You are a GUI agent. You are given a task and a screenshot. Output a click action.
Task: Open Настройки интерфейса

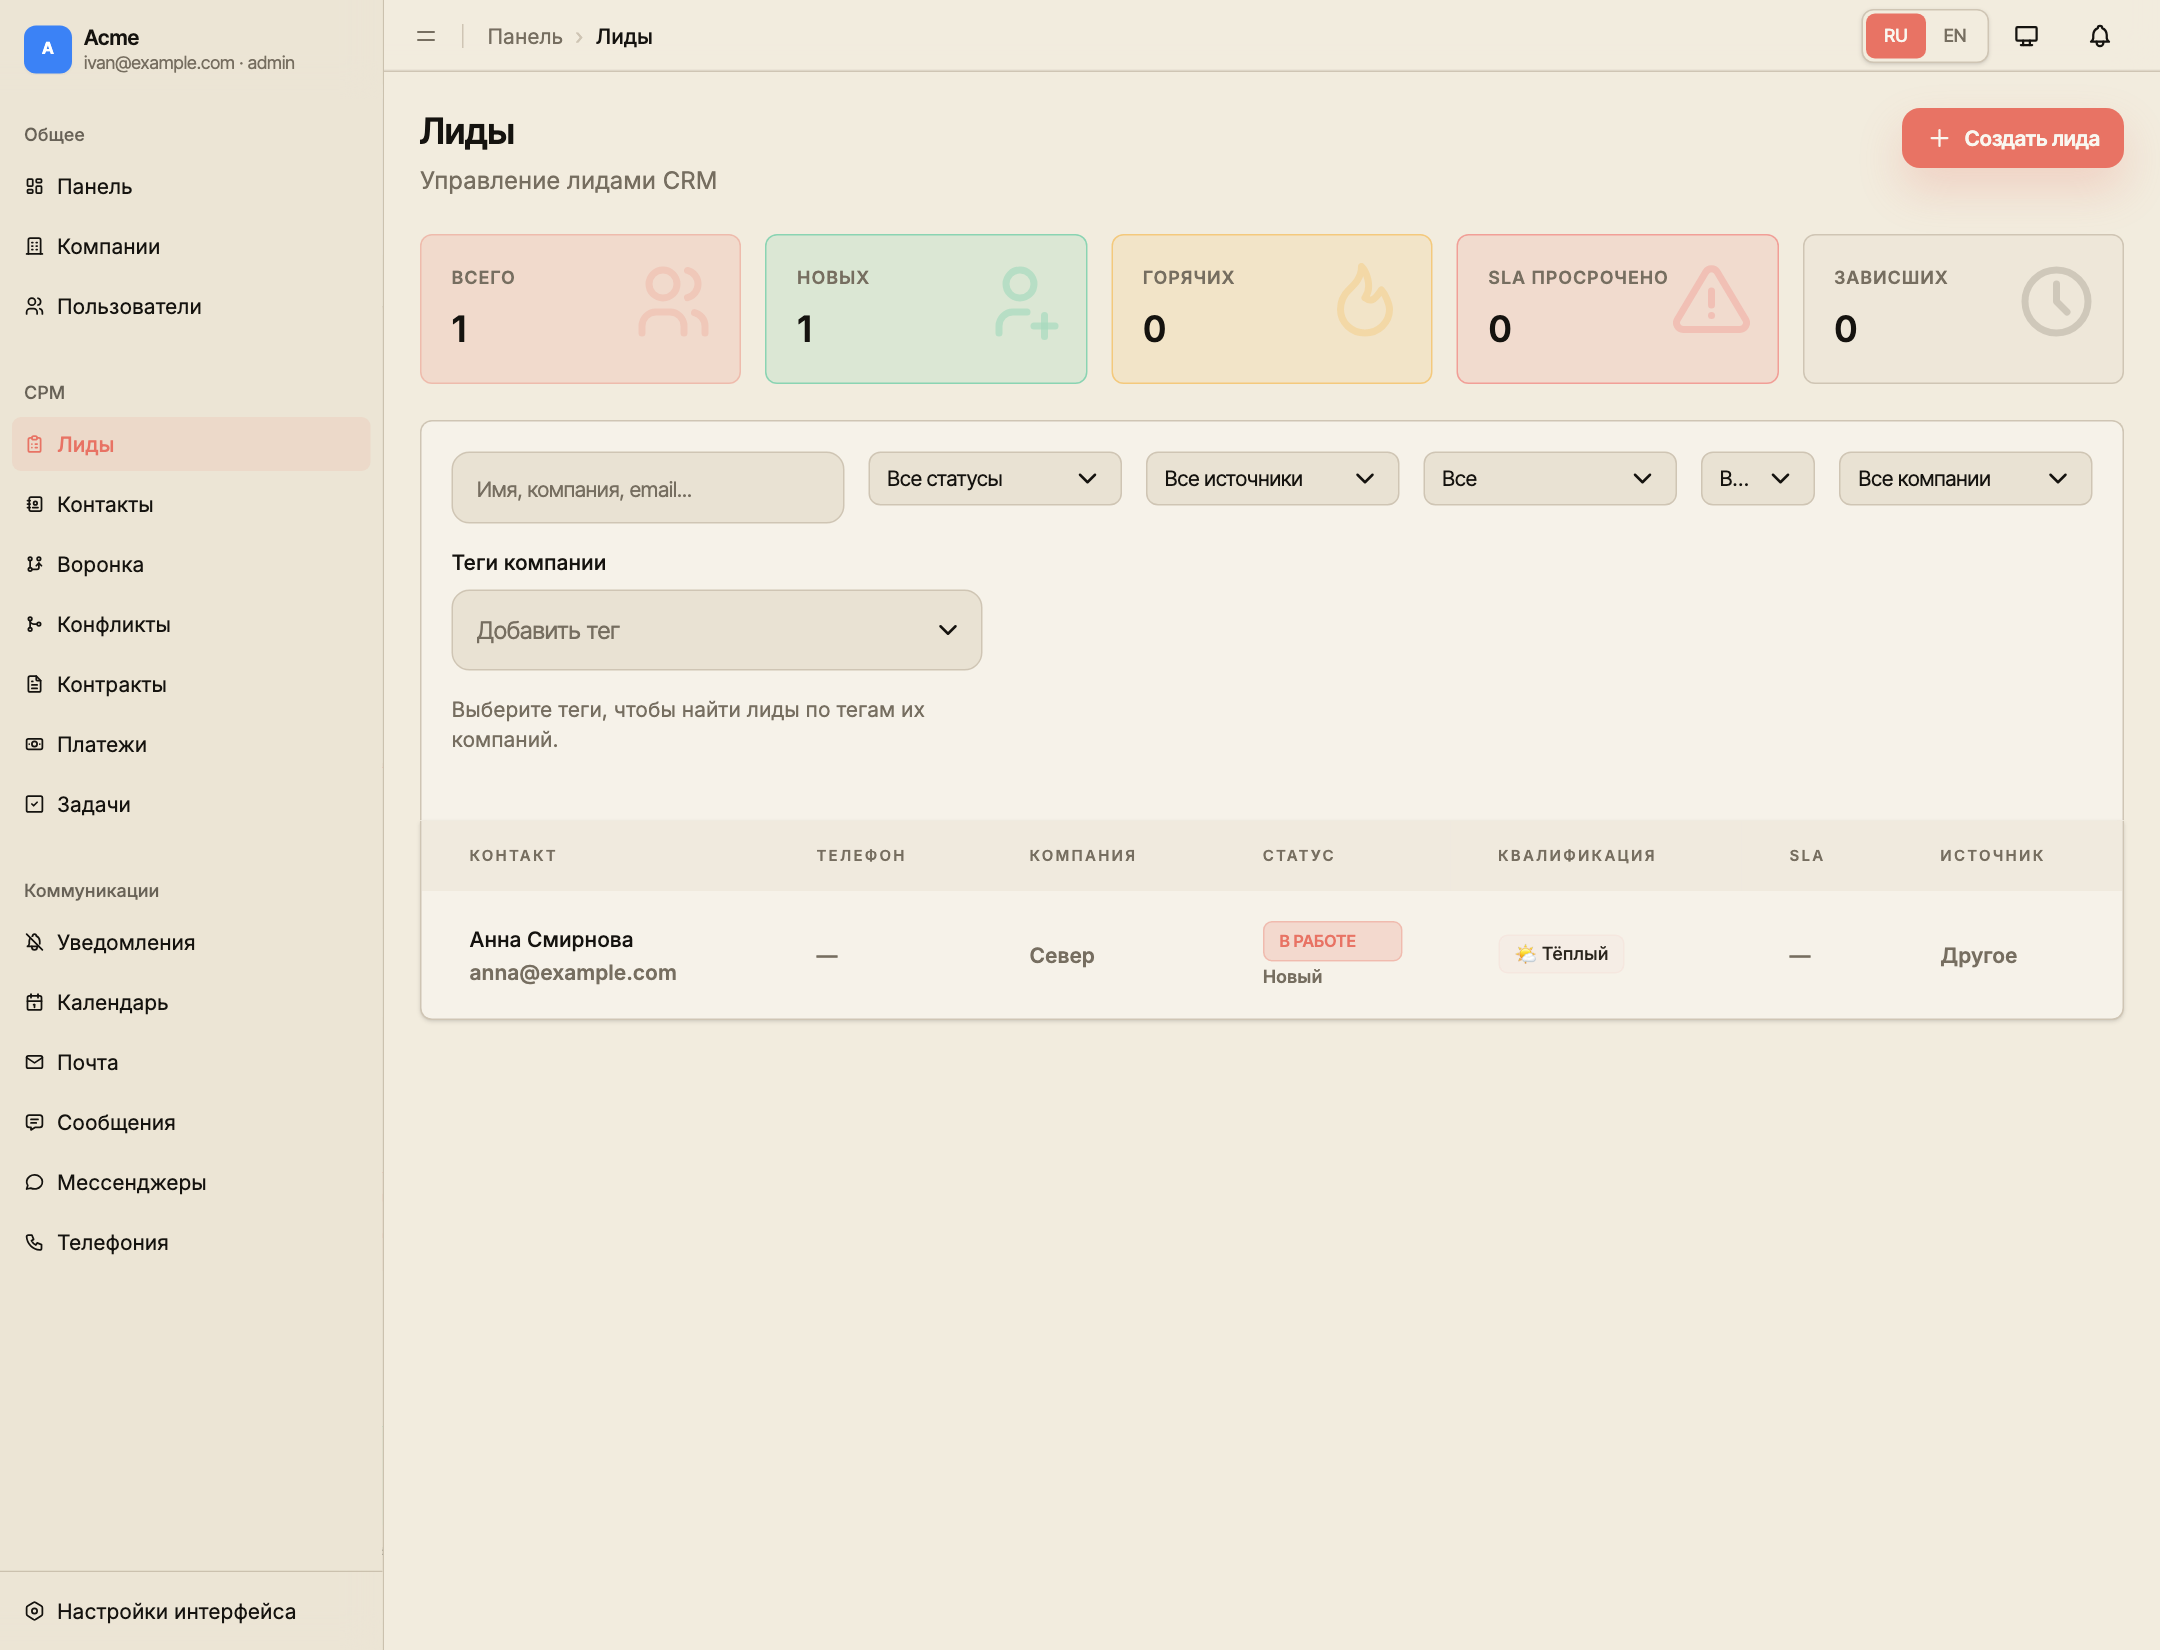pyautogui.click(x=191, y=1611)
